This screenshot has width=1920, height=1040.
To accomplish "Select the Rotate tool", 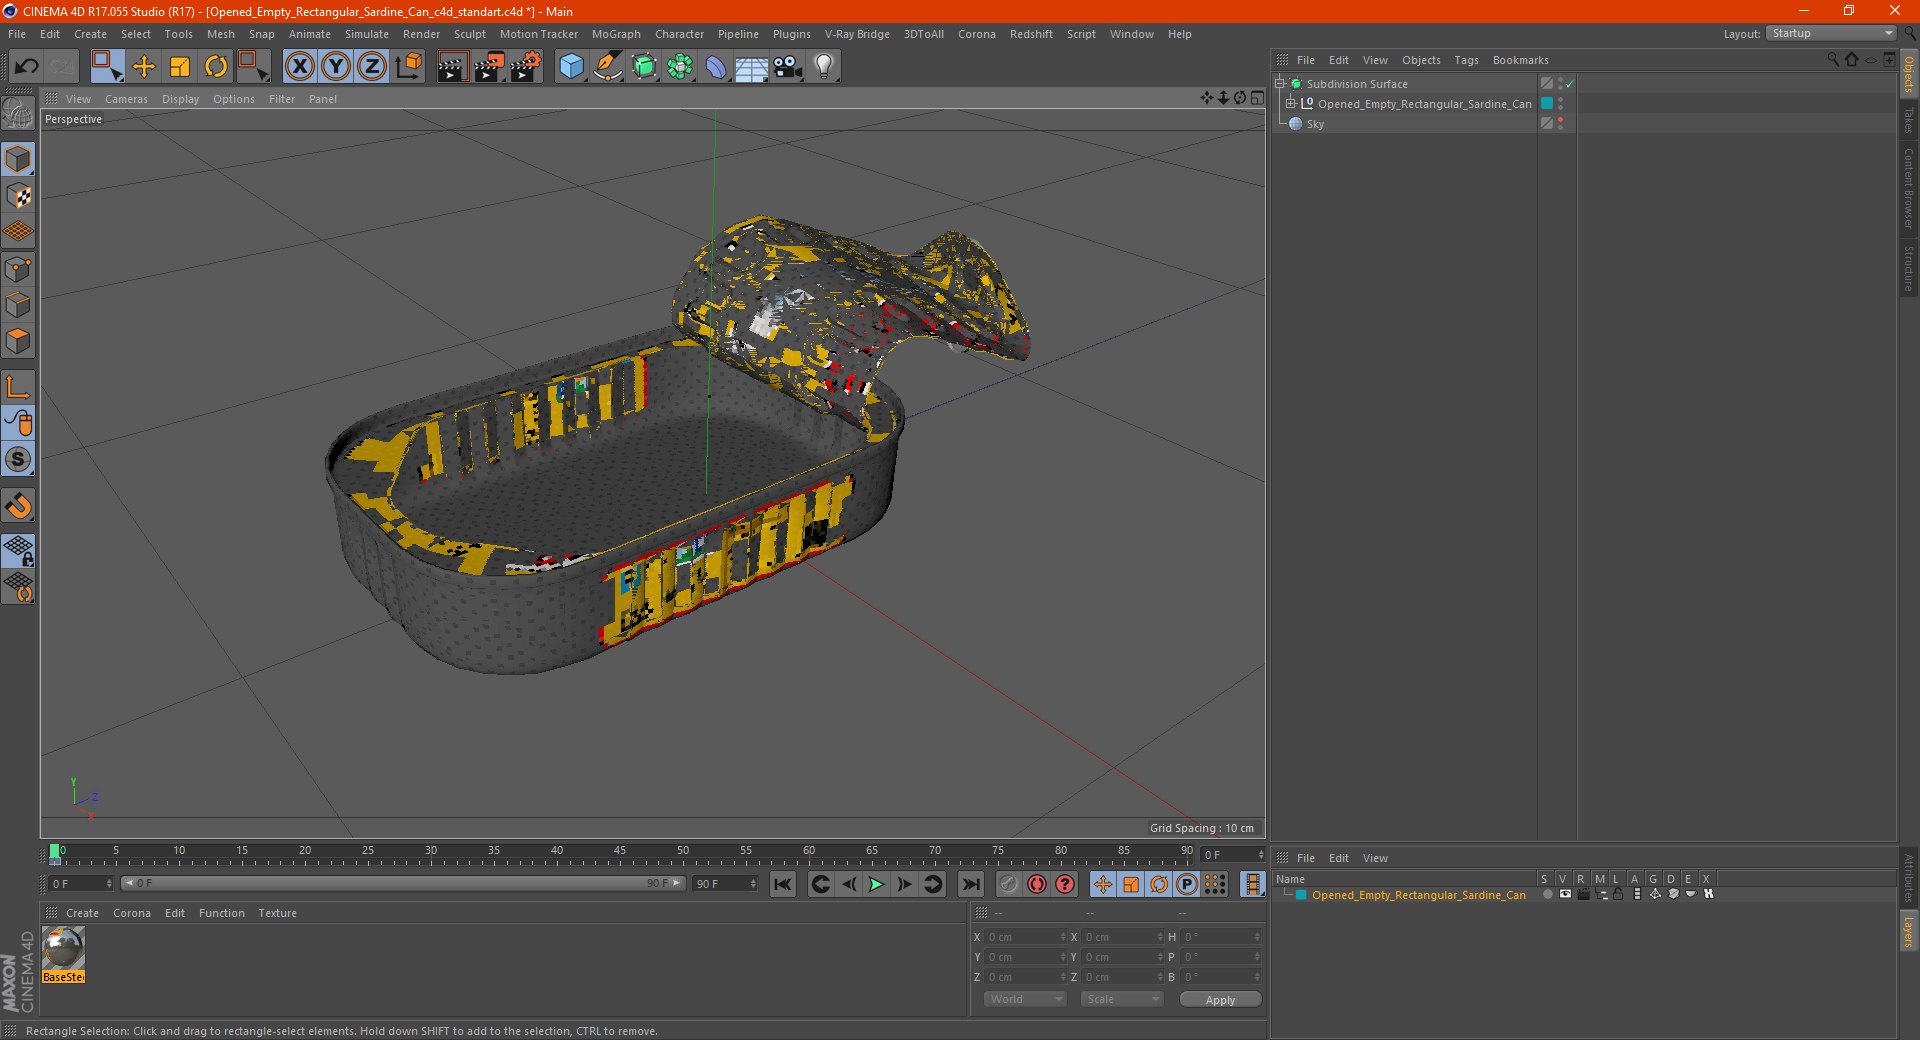I will click(216, 67).
